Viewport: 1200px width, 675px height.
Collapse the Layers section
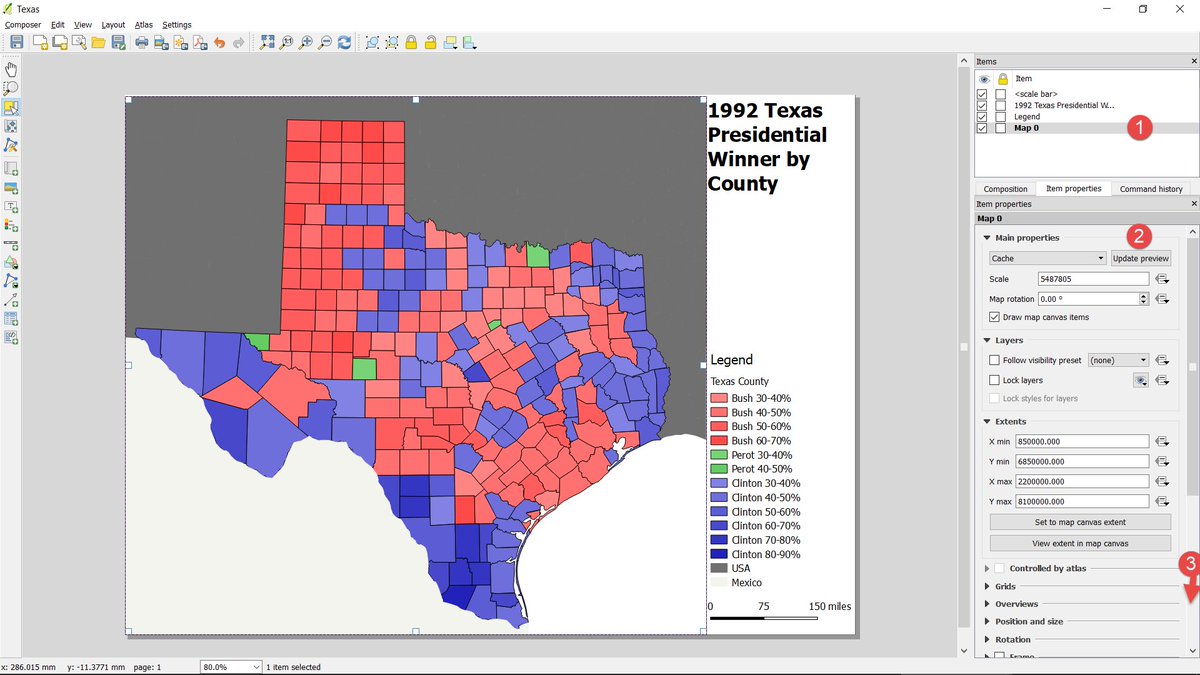pyautogui.click(x=987, y=340)
